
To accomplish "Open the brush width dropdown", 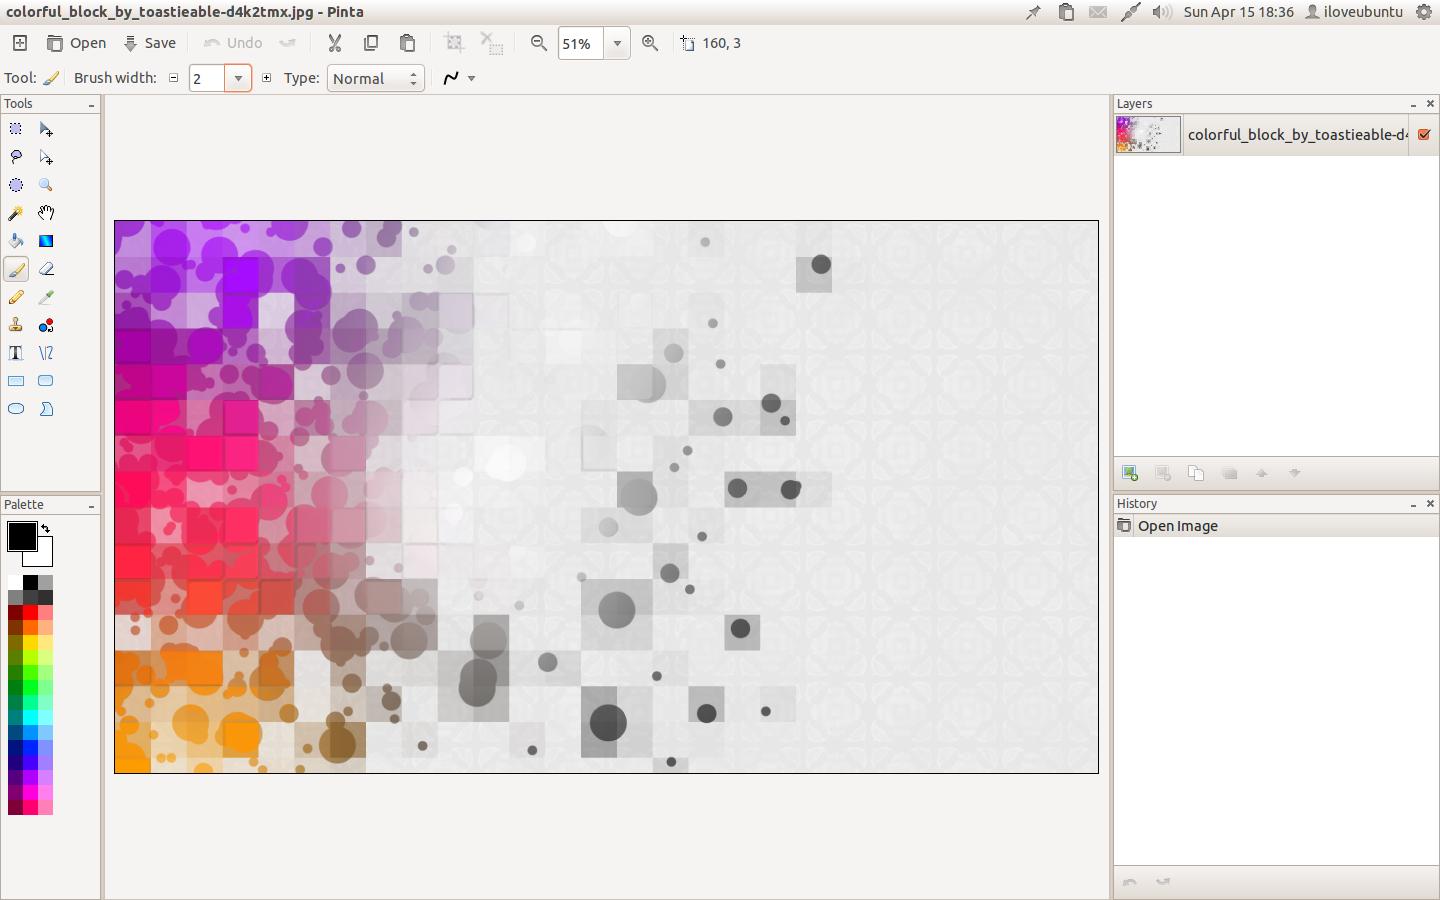I will click(238, 78).
